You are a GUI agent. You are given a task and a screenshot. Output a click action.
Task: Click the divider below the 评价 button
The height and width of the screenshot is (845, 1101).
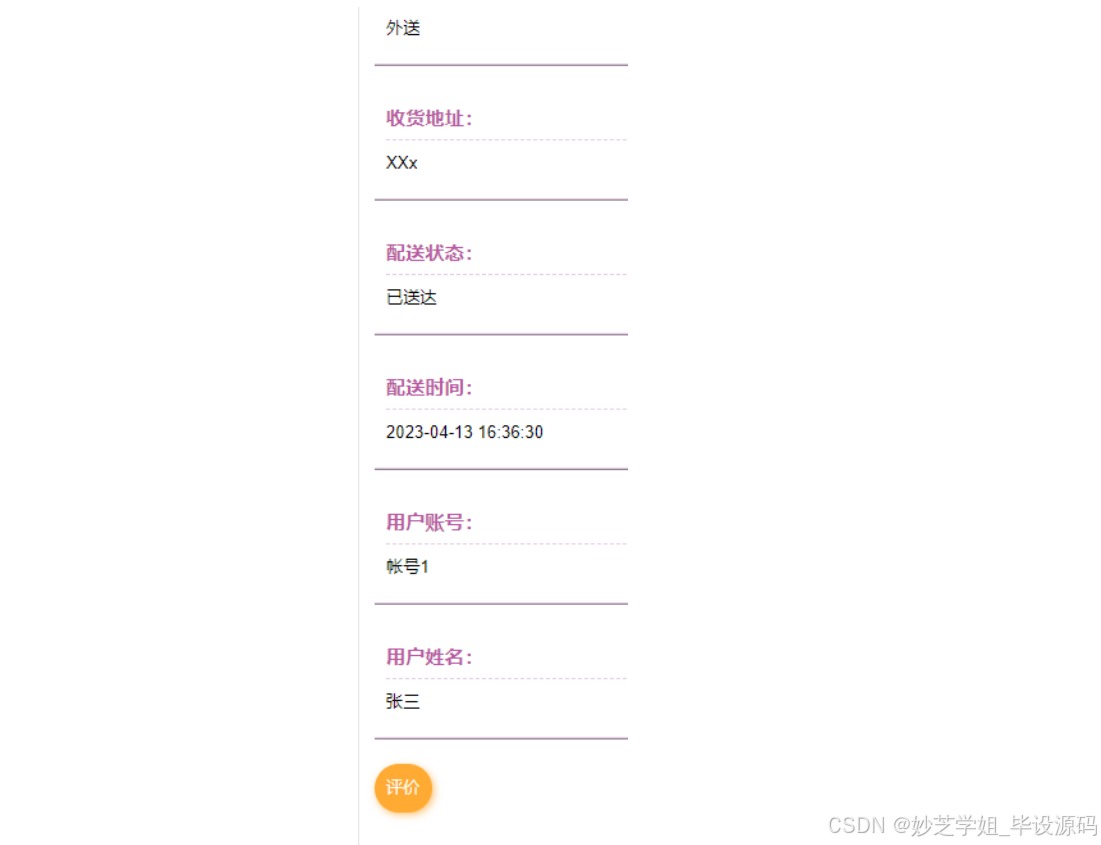500,740
